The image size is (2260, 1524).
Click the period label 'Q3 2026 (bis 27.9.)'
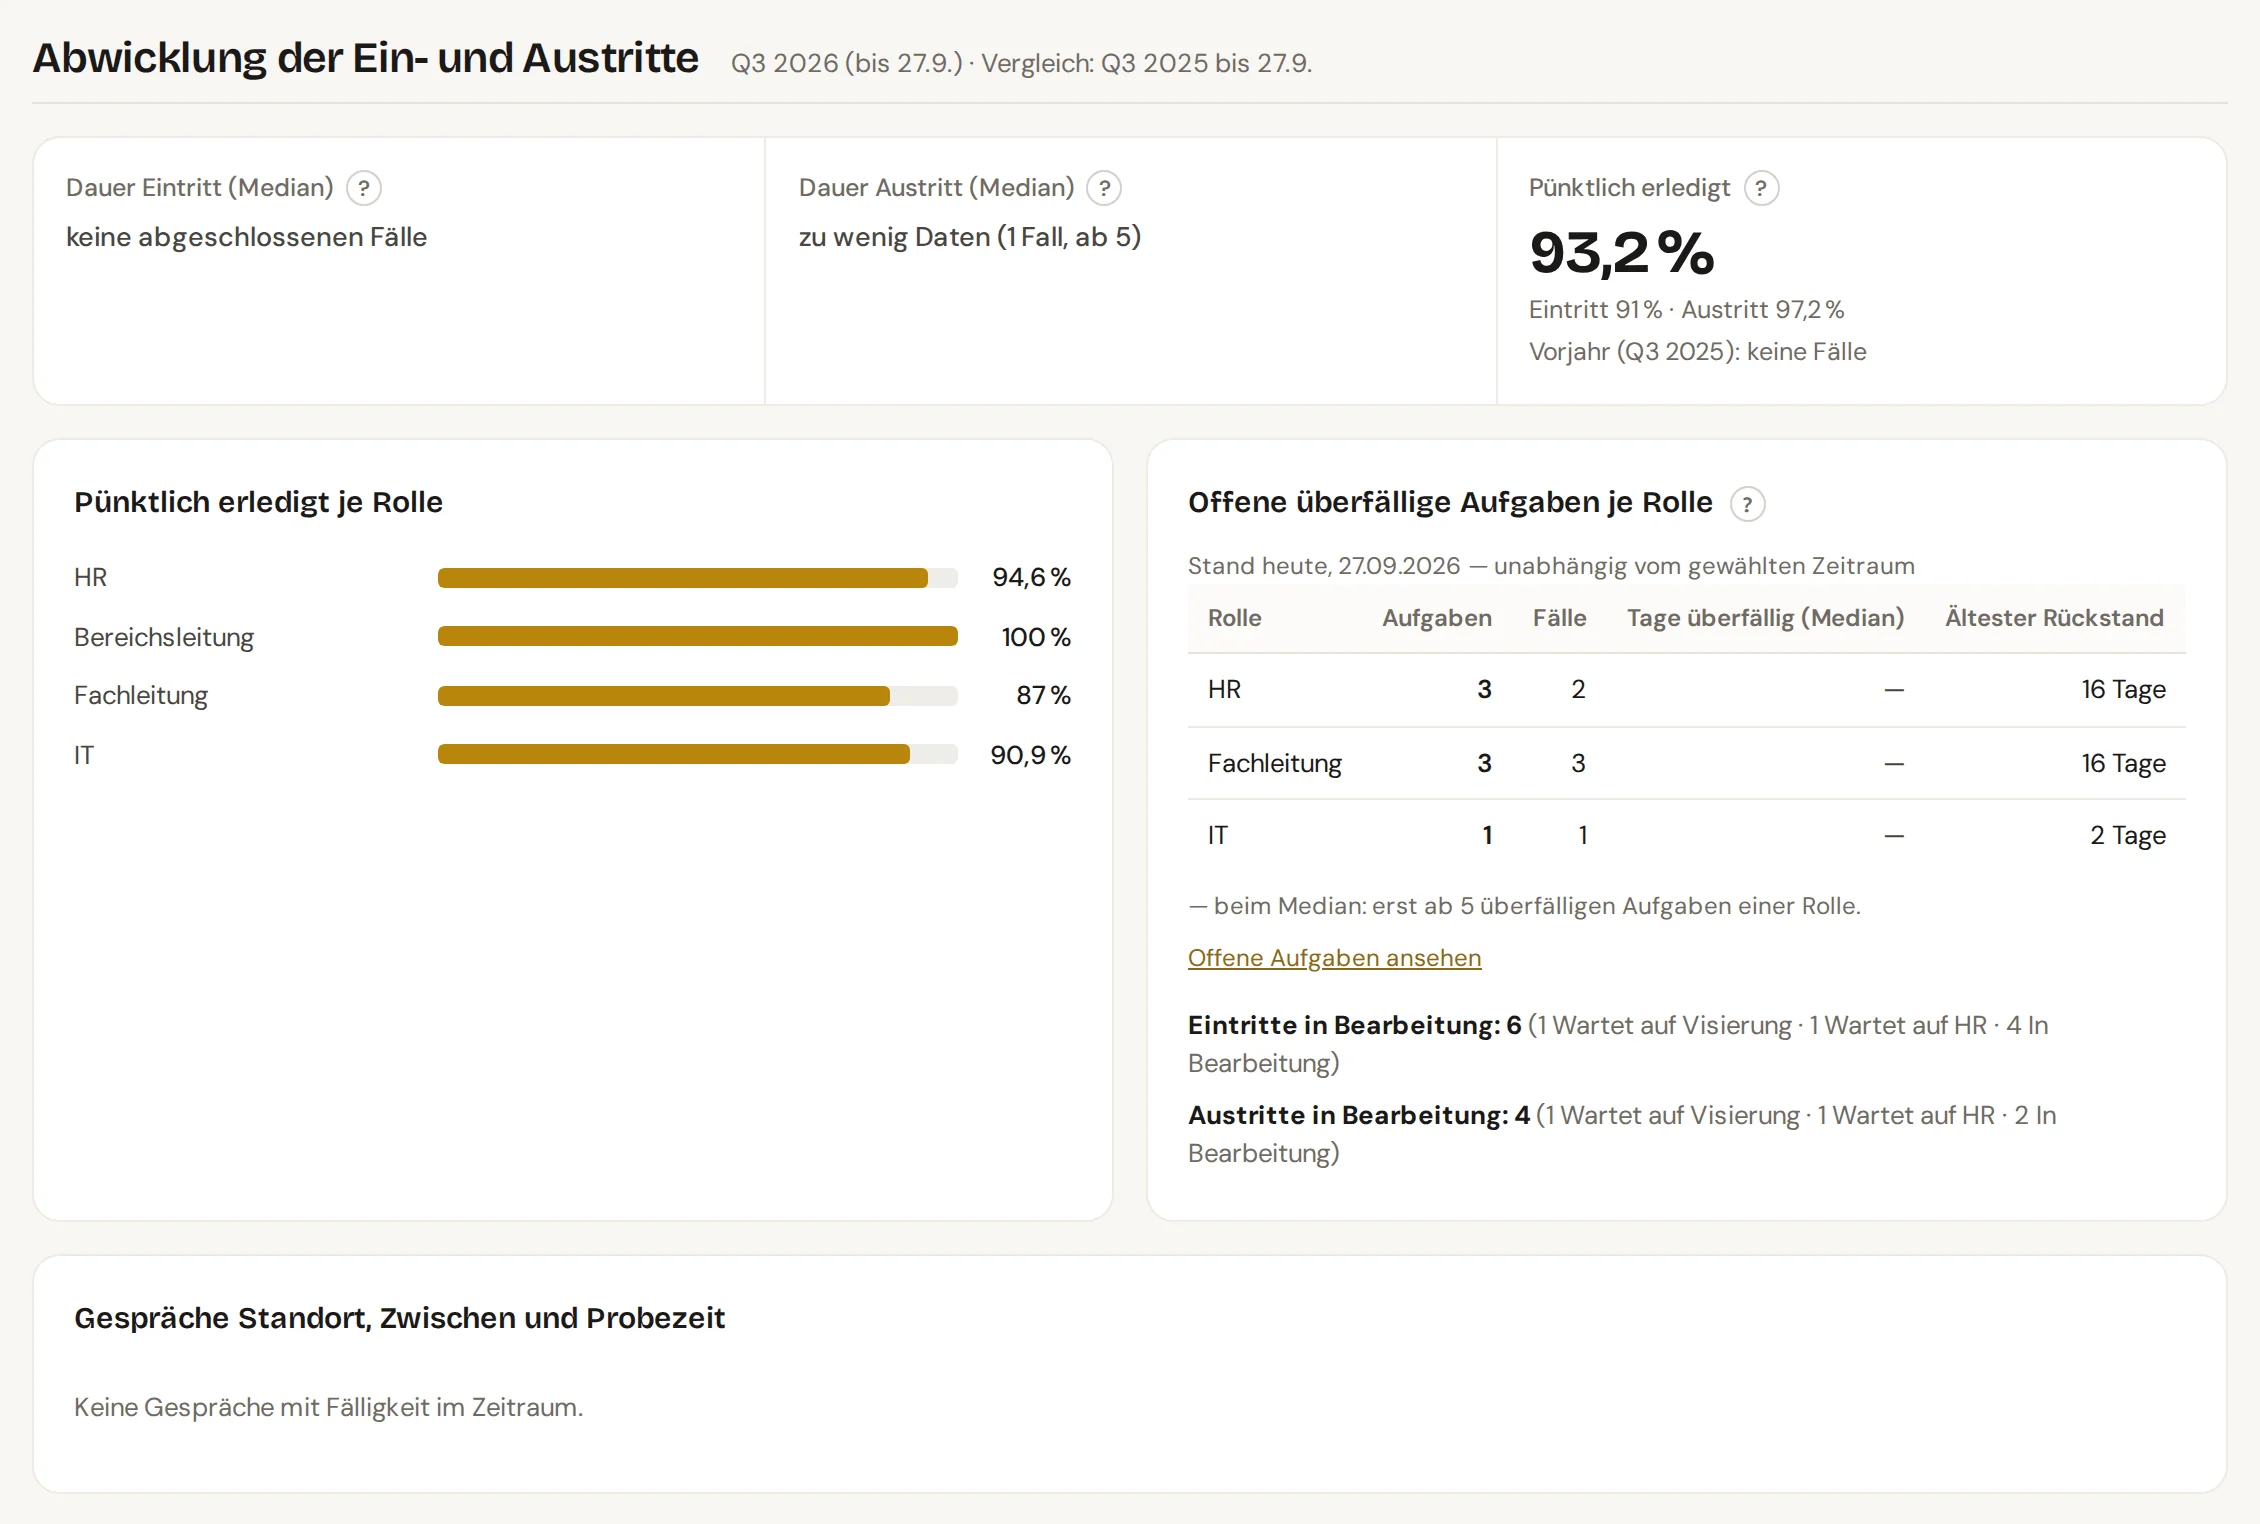click(846, 63)
